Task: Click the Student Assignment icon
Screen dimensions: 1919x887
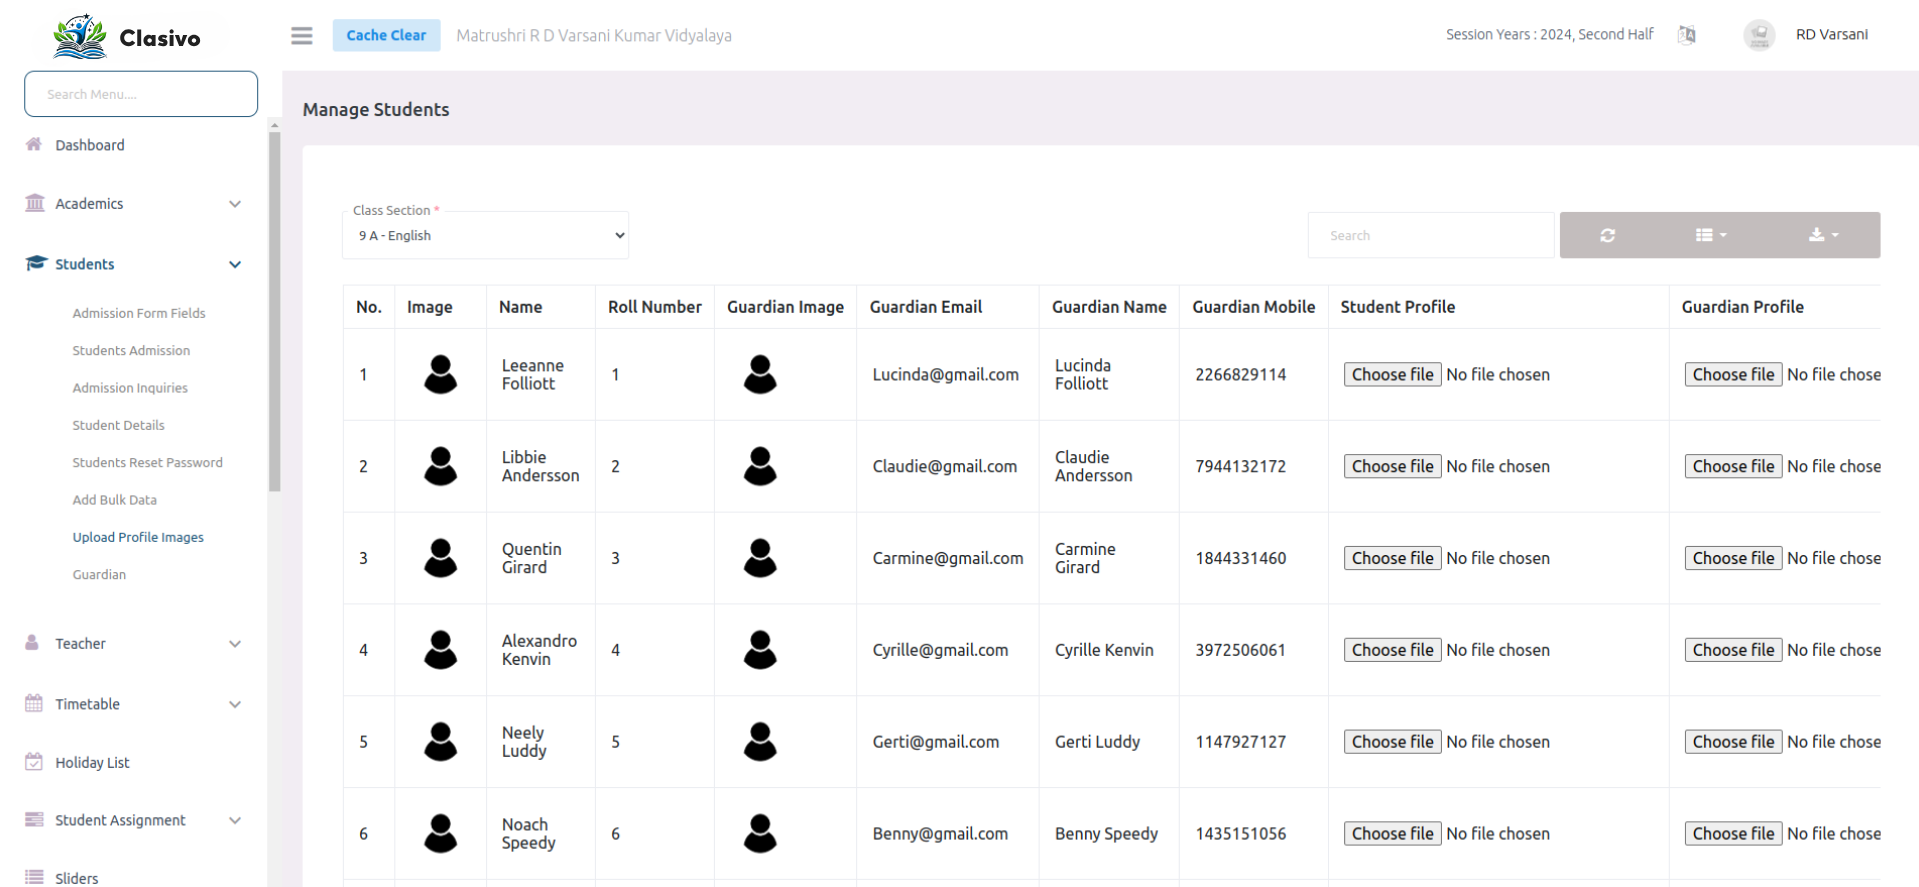Action: click(34, 819)
